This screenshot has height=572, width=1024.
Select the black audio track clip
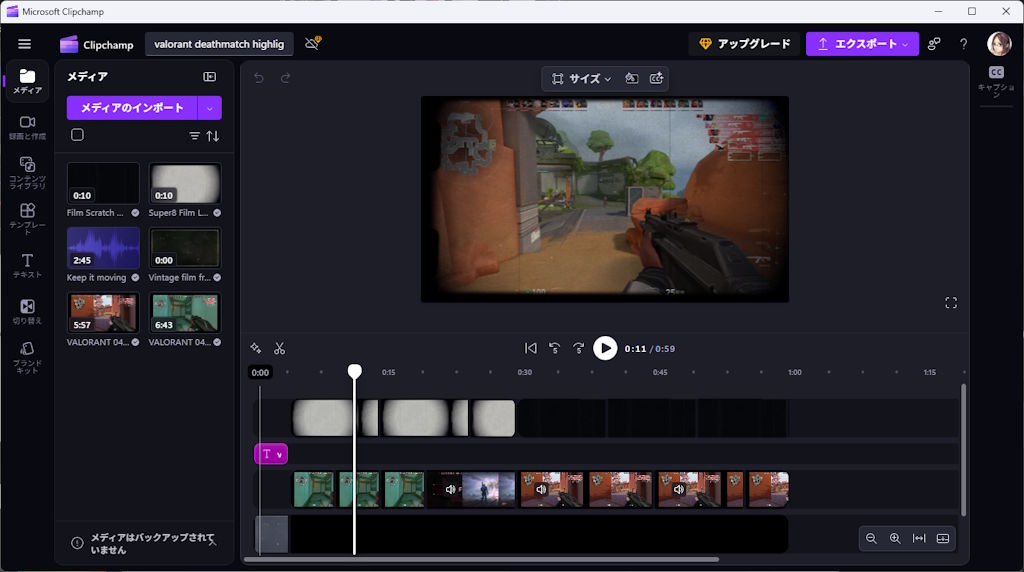click(x=539, y=534)
